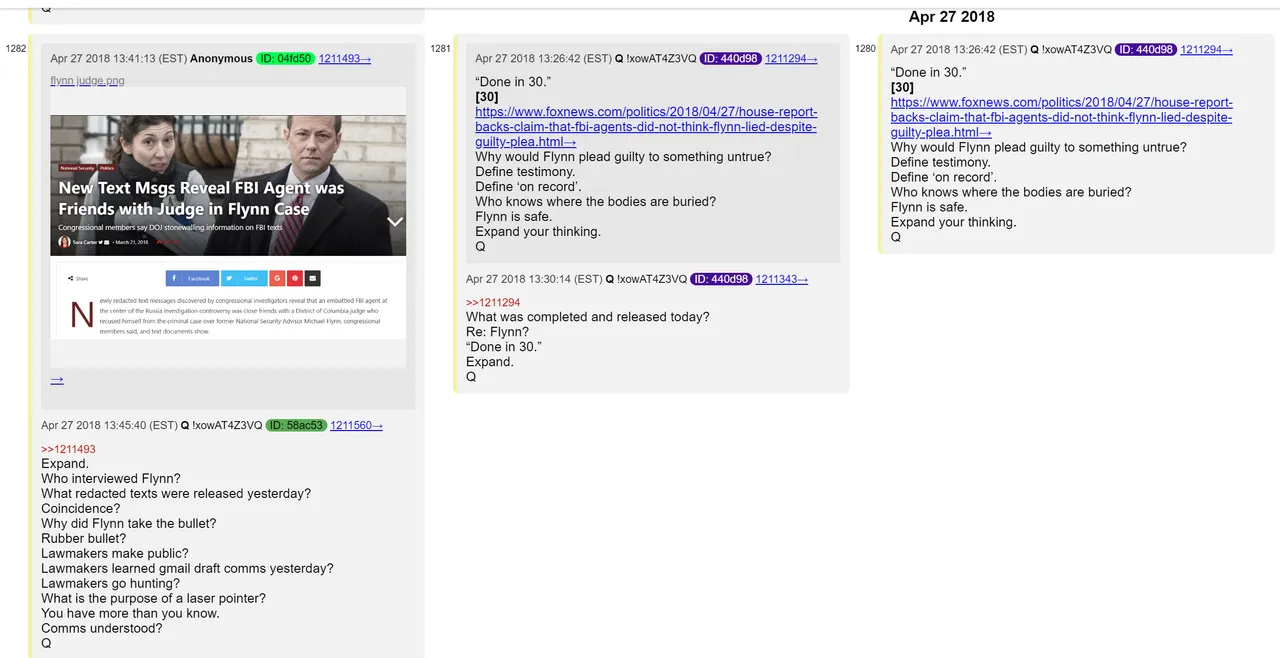Open the Fox News link in post 1281
The image size is (1280, 658).
coord(646,127)
